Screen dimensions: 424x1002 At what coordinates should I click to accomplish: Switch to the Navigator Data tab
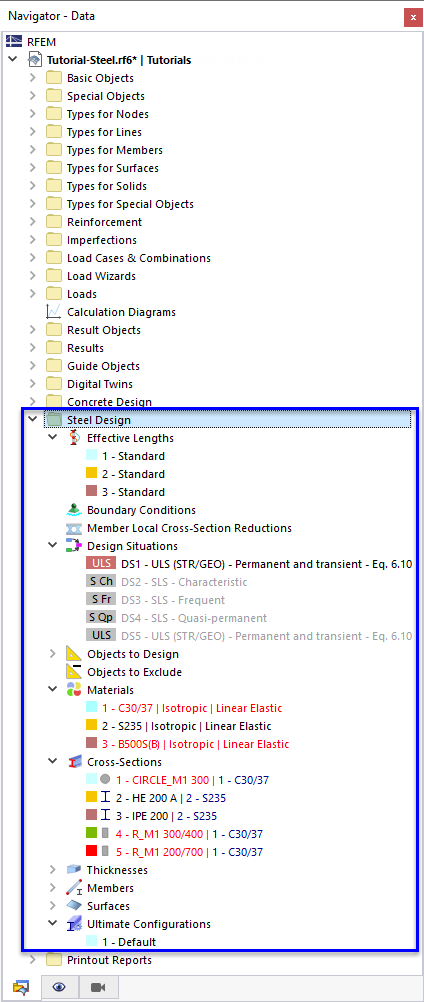tap(21, 987)
